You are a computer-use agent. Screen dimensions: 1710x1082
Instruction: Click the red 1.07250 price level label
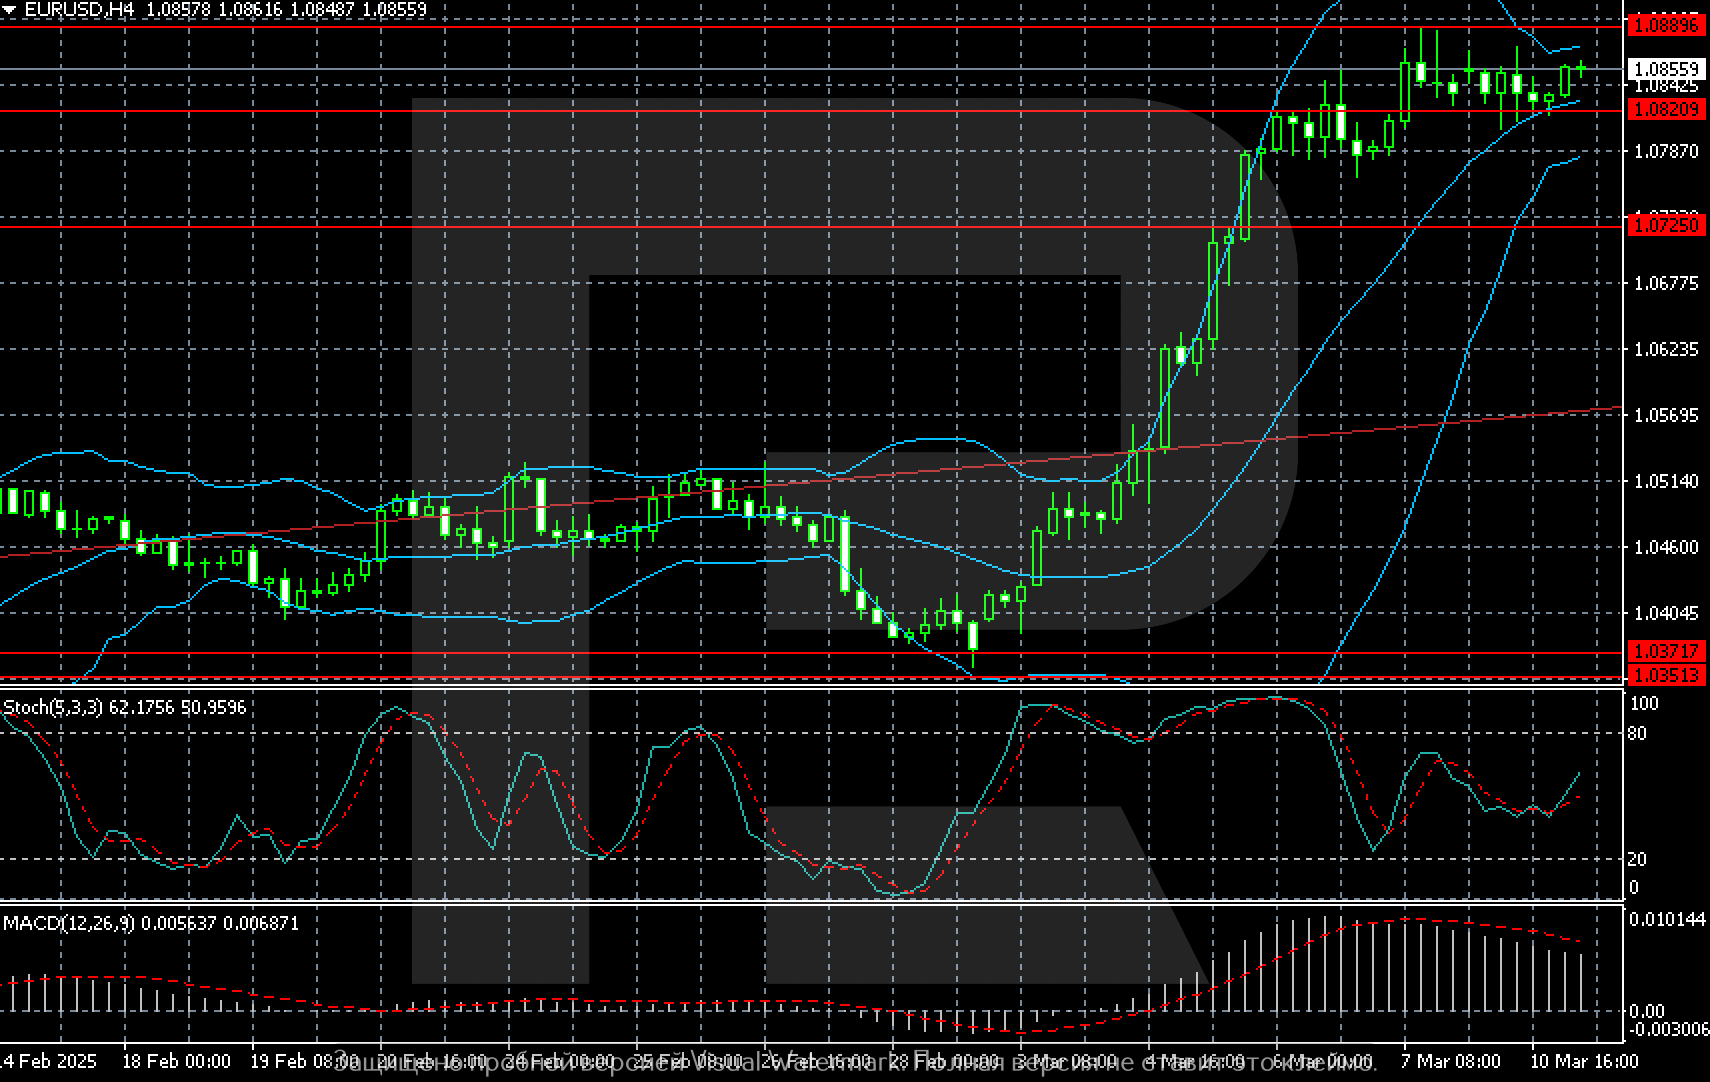click(x=1665, y=226)
